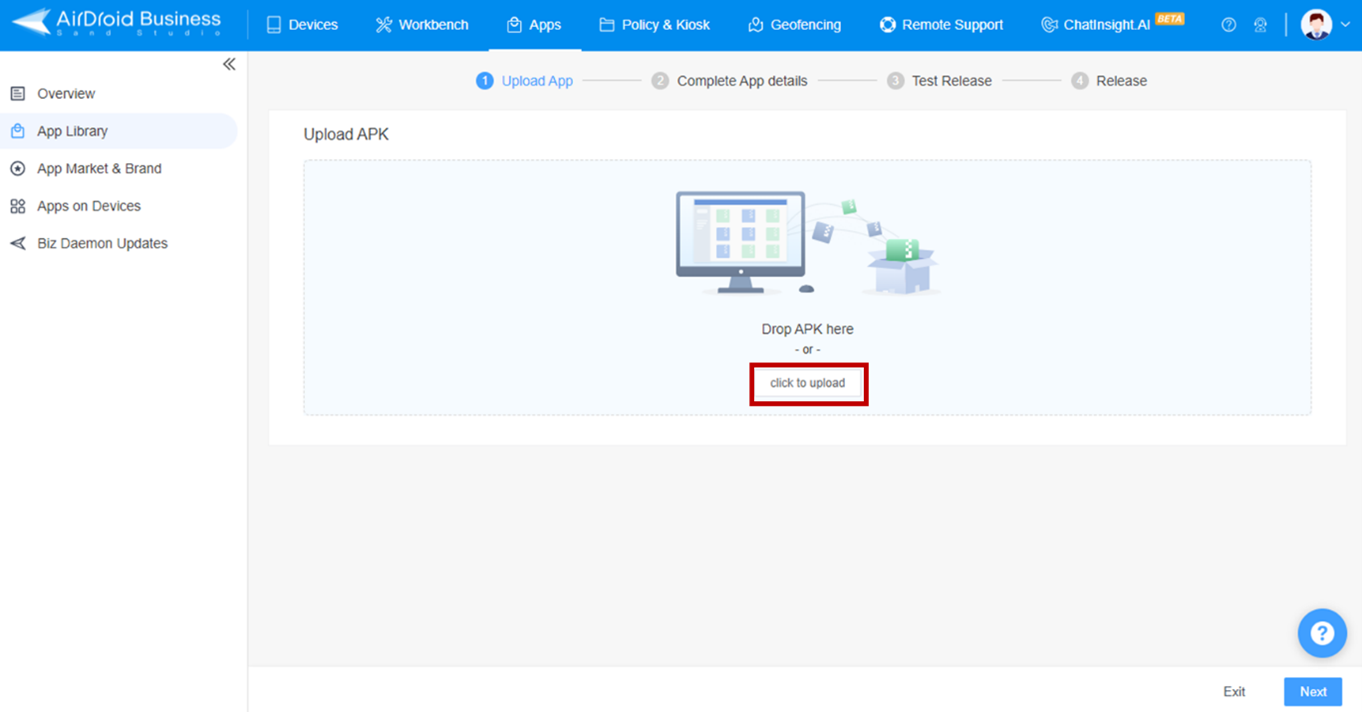Viewport: 1362px width, 712px height.
Task: Open Apps on Devices from sidebar
Action: pyautogui.click(x=89, y=205)
